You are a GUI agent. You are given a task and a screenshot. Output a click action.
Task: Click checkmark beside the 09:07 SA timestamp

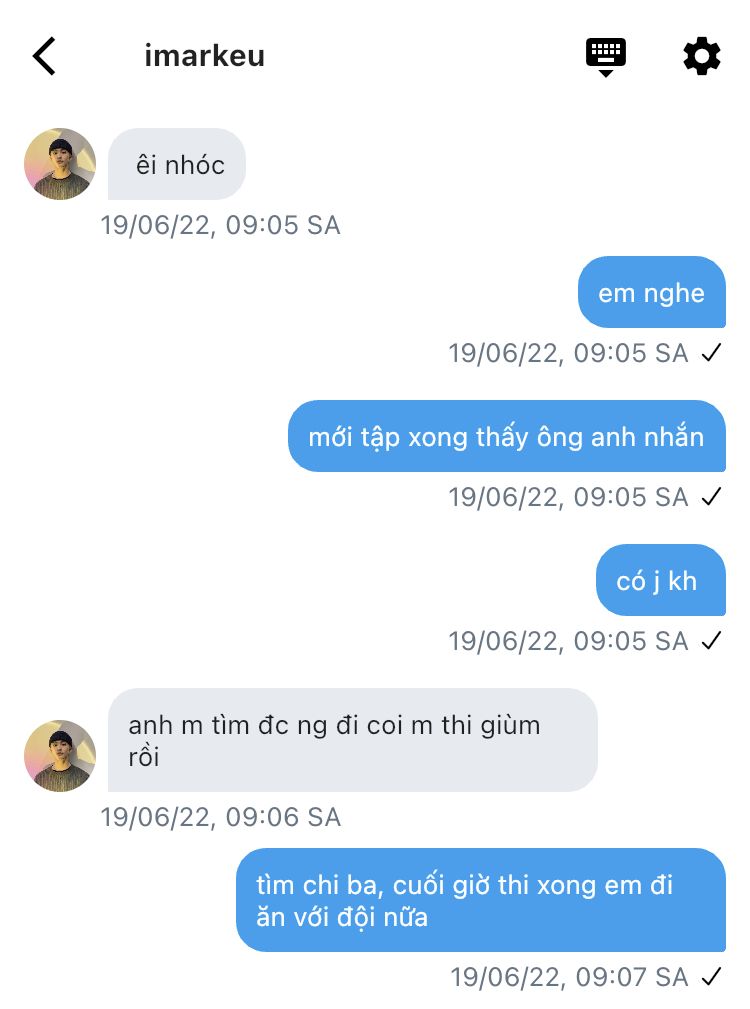tap(711, 977)
